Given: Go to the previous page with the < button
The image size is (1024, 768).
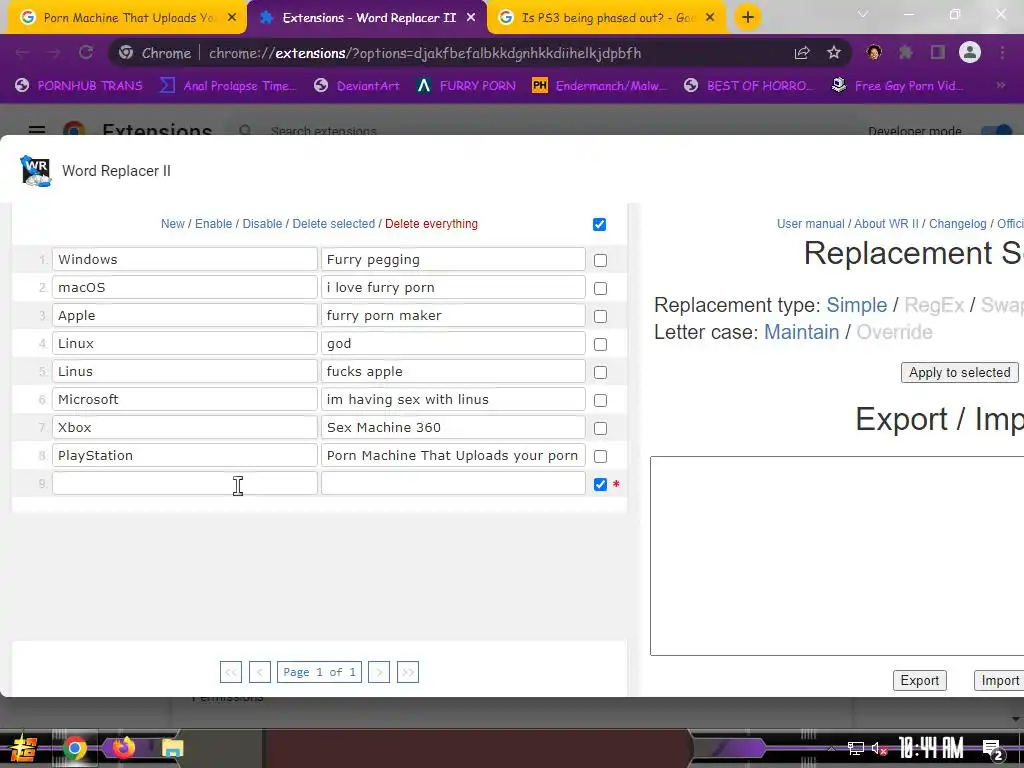Looking at the screenshot, I should [x=260, y=672].
